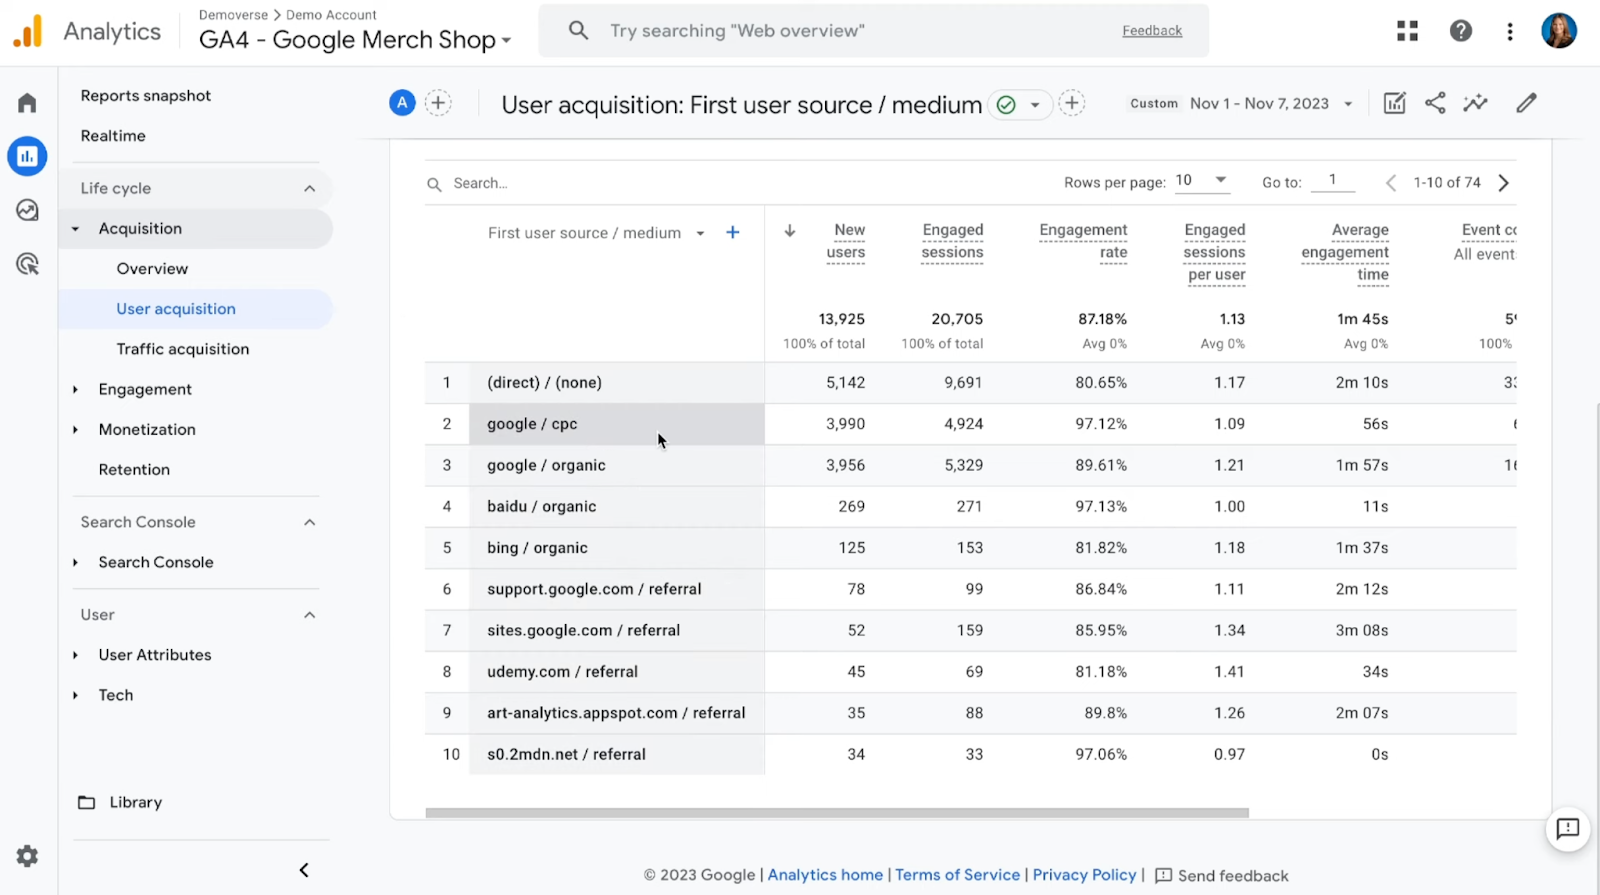Open Rows per page dropdown

coord(1201,181)
